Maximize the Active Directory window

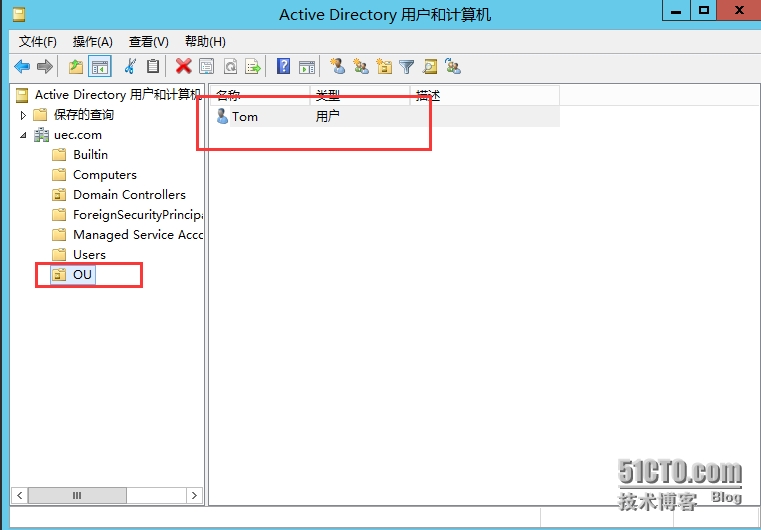point(705,11)
